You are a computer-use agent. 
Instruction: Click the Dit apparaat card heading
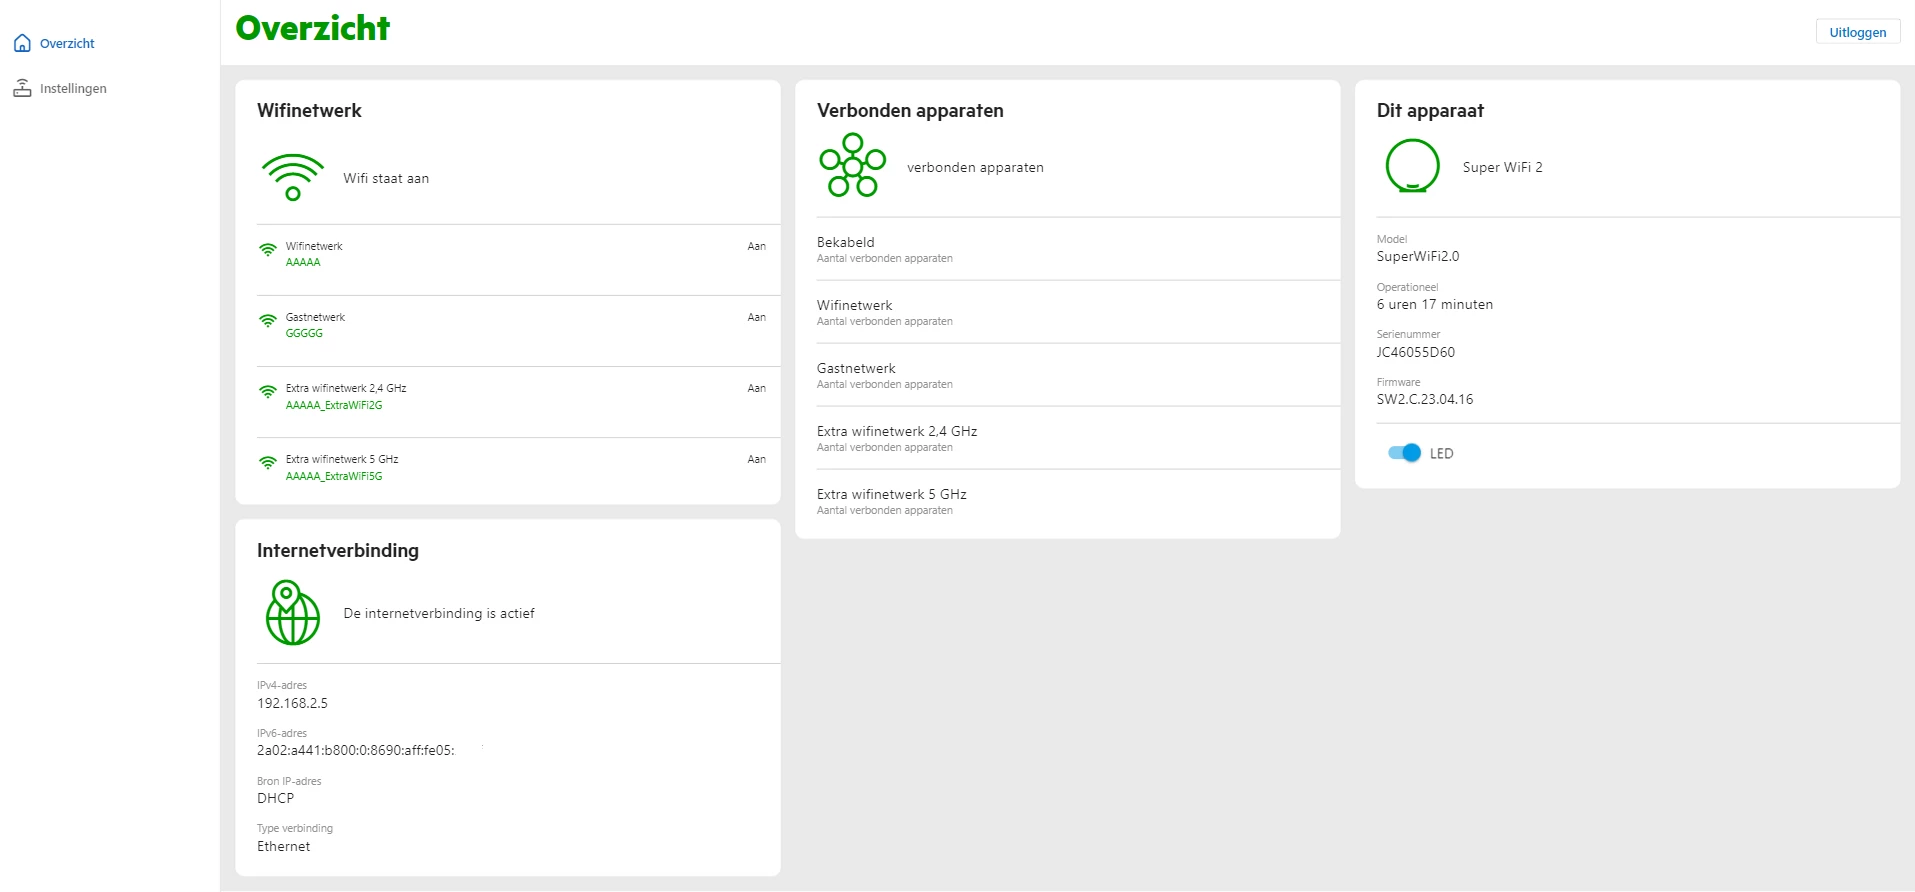1430,111
